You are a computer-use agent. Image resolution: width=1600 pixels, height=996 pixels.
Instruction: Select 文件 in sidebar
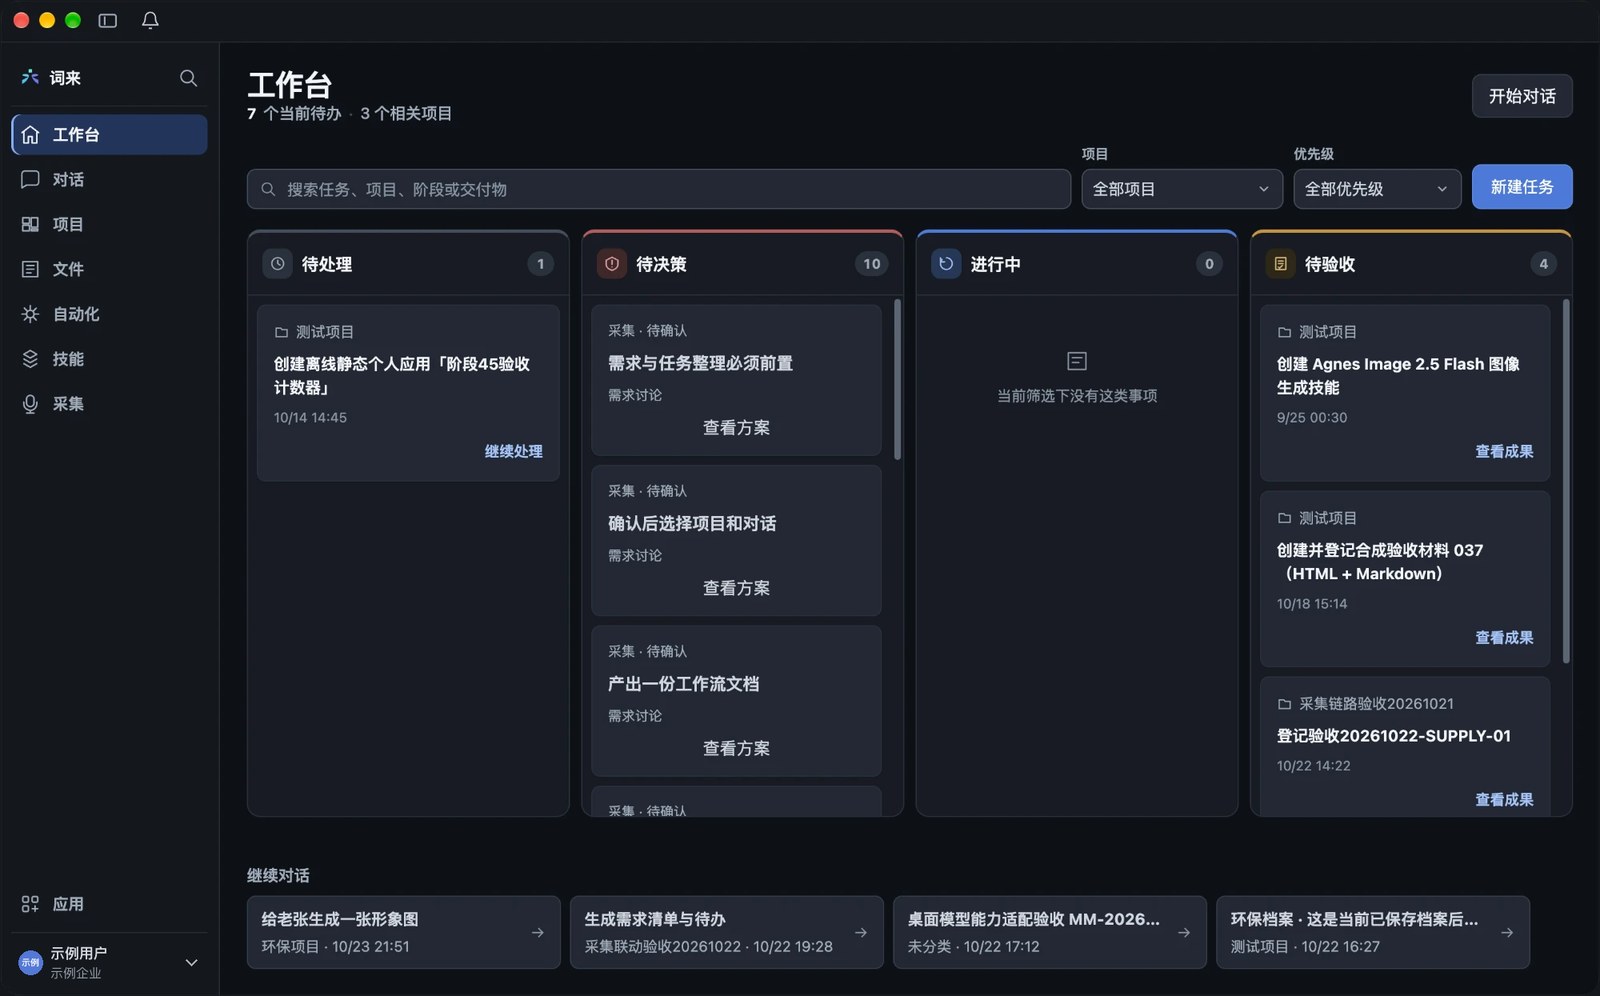pos(109,269)
